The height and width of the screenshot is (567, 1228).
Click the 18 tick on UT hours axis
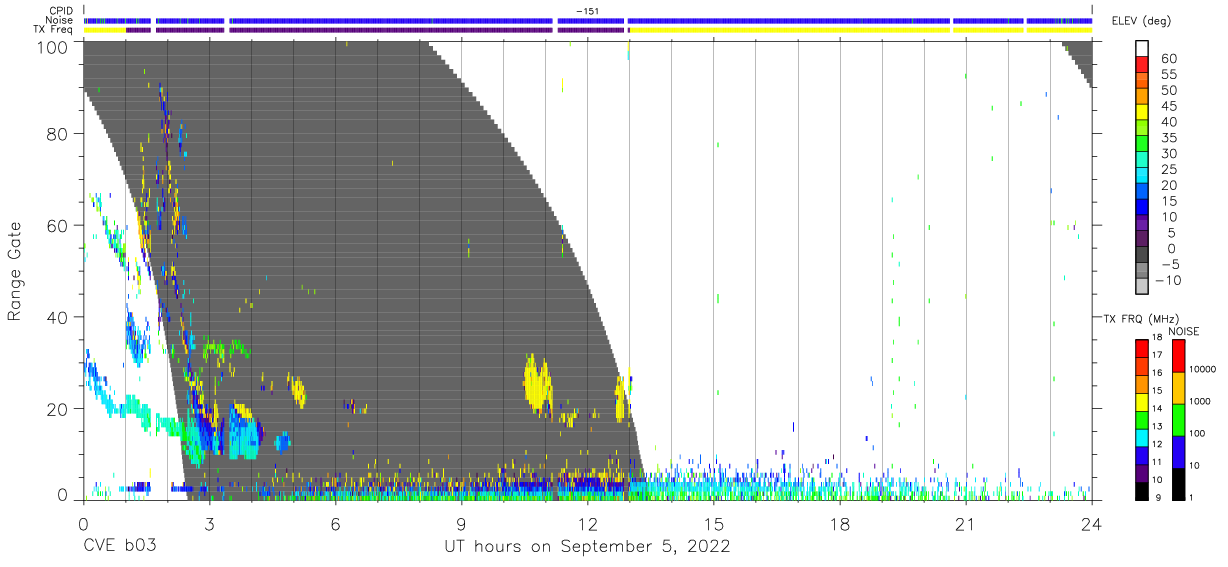(840, 522)
